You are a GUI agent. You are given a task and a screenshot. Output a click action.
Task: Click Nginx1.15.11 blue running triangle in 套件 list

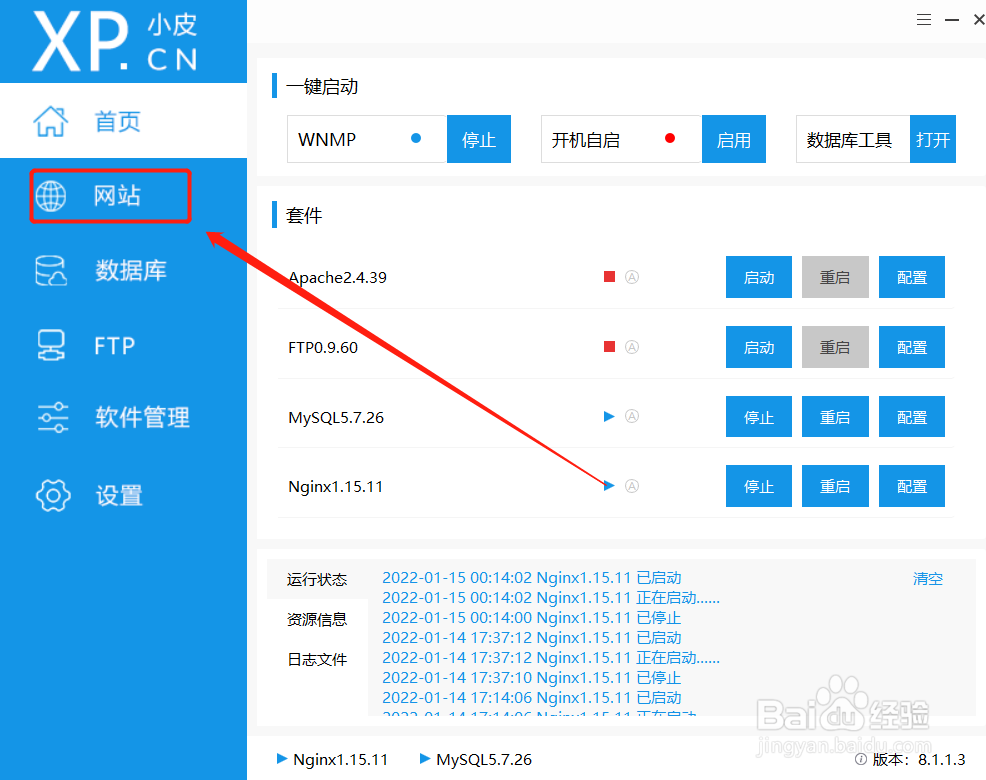[609, 486]
